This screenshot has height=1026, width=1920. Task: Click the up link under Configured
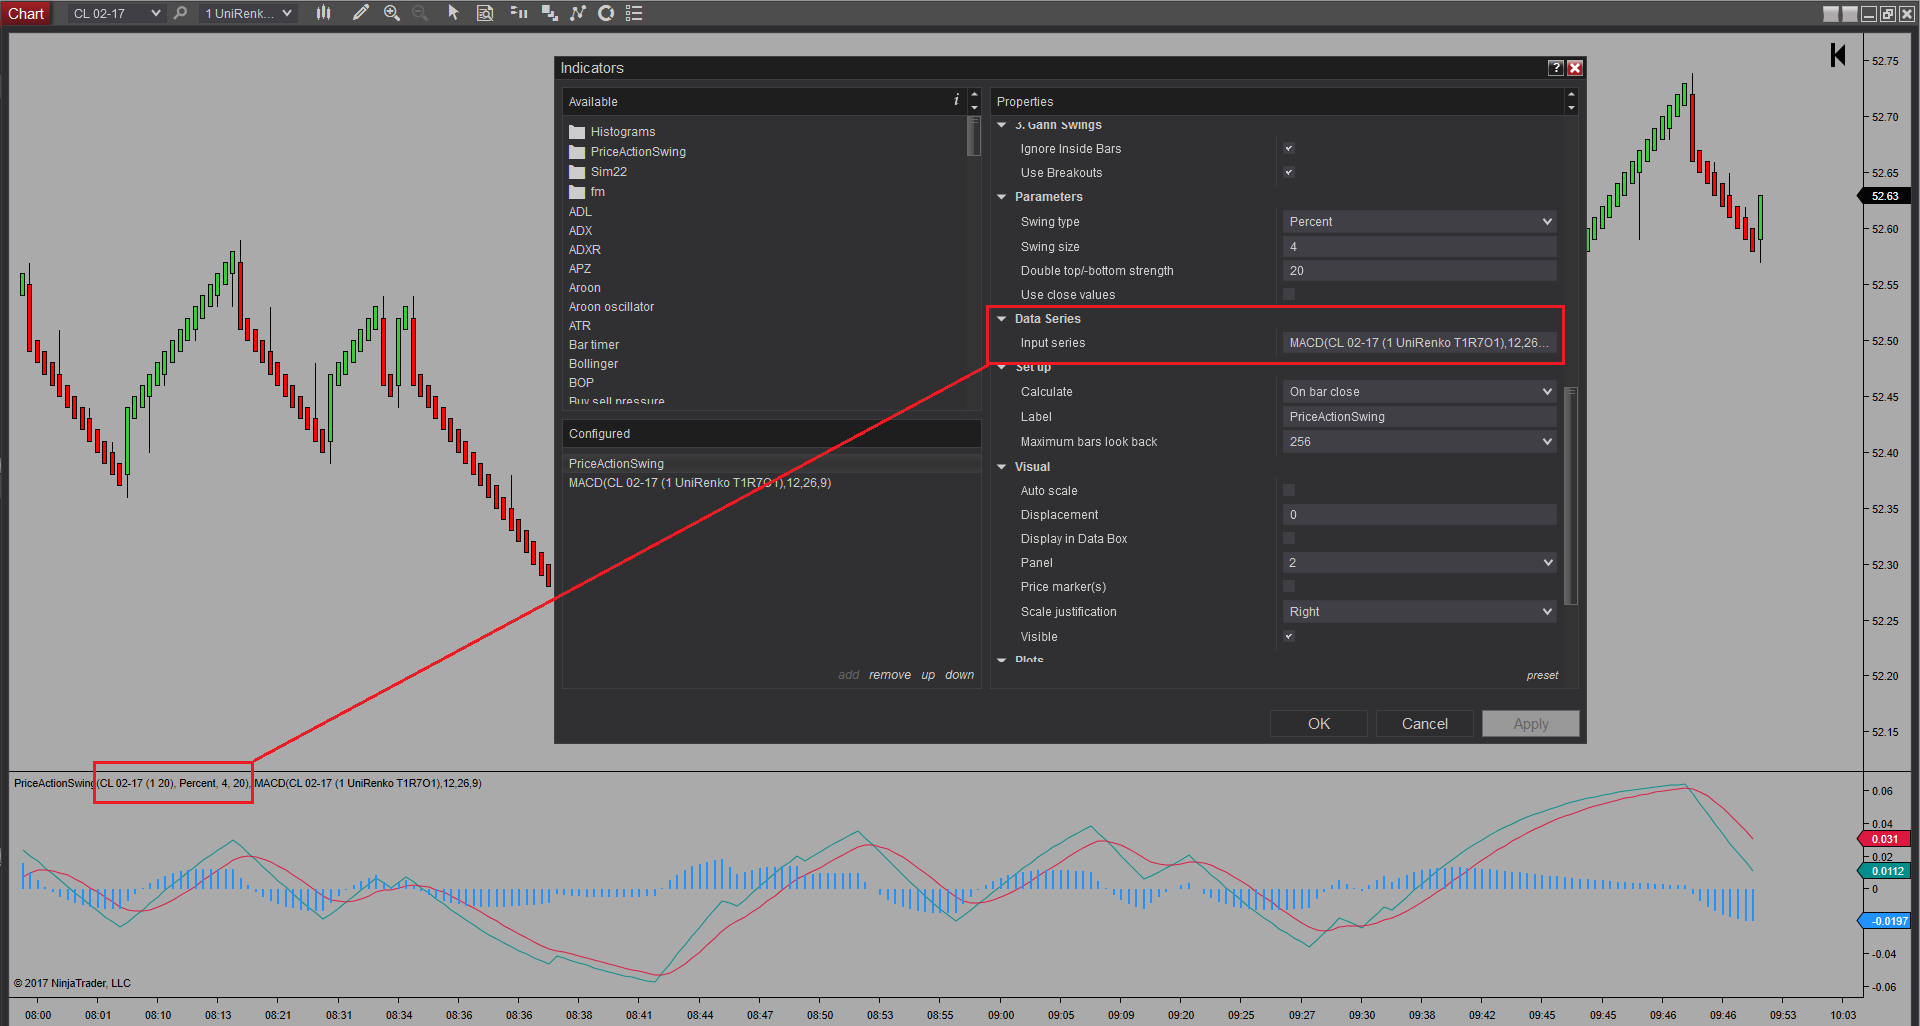point(928,675)
